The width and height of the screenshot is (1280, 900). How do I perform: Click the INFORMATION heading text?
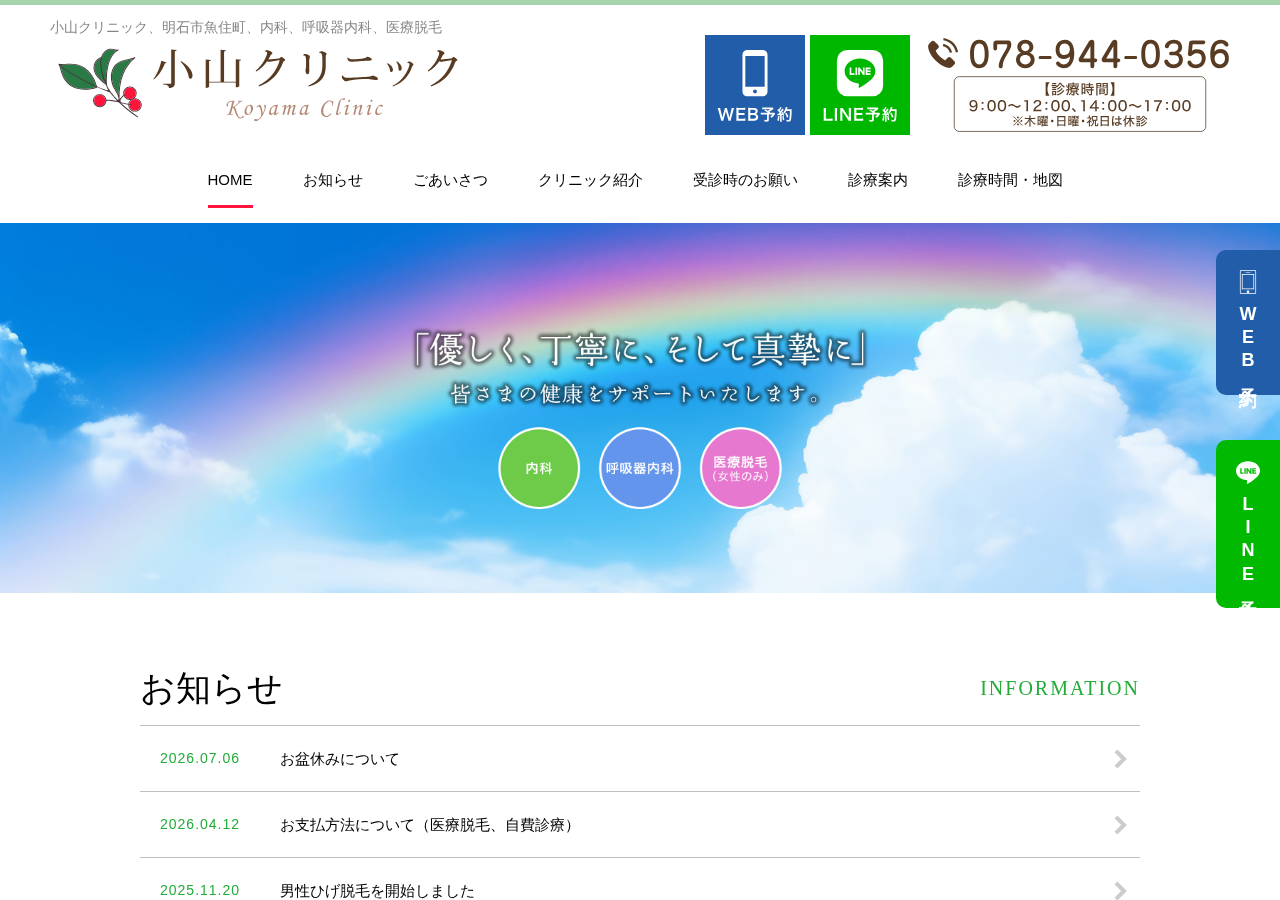(1060, 688)
